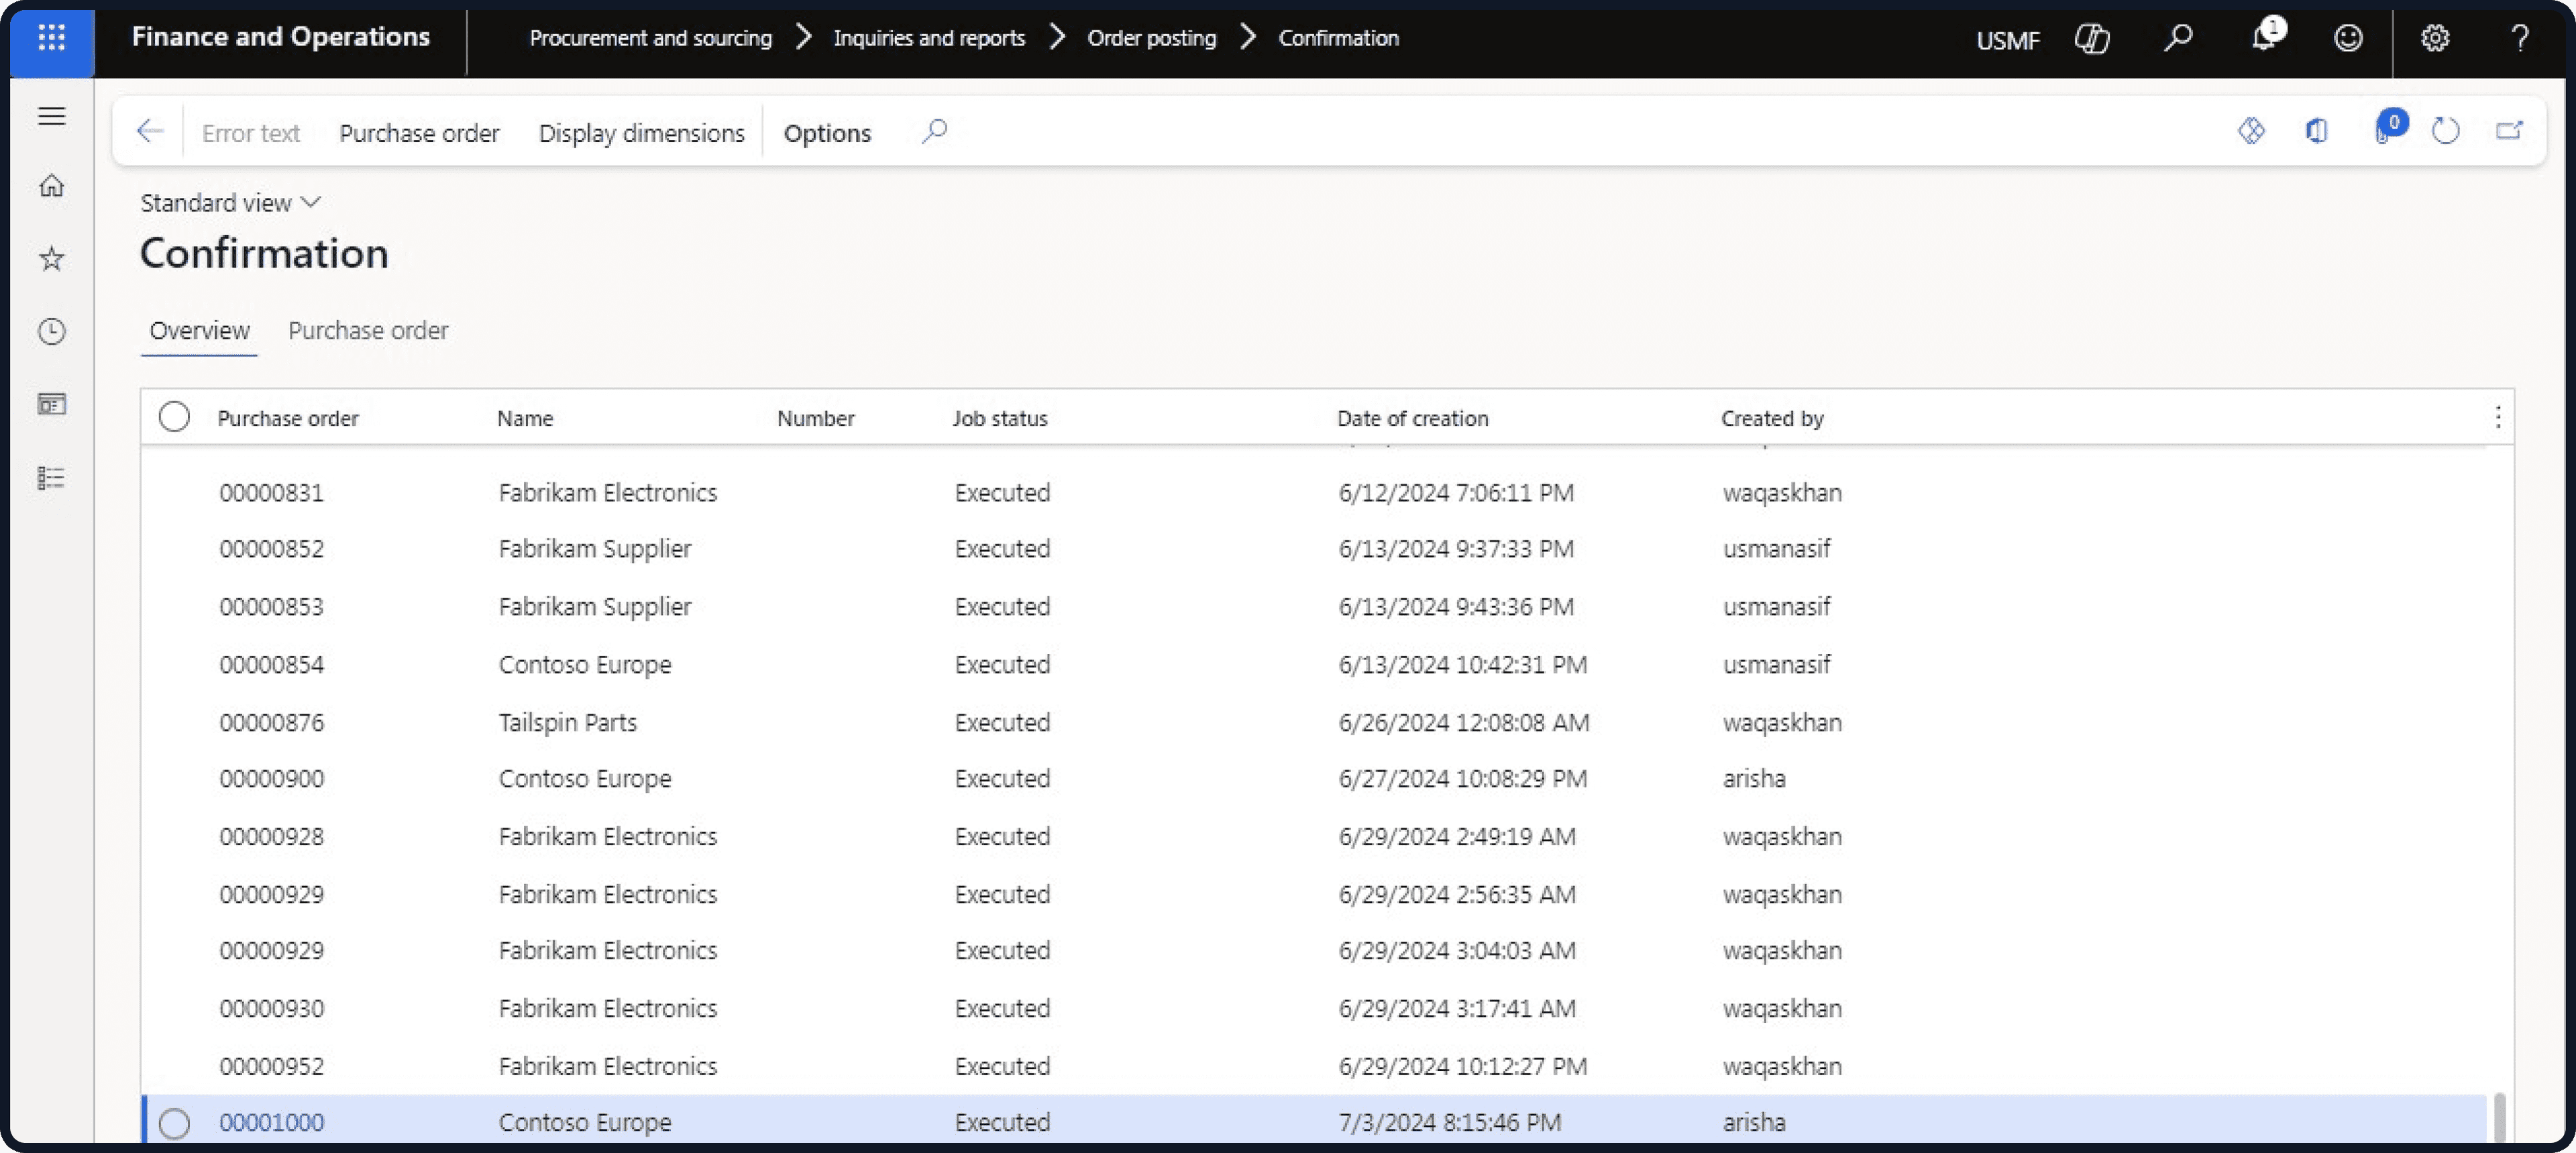Image resolution: width=2576 pixels, height=1153 pixels.
Task: Open settings gear
Action: click(2435, 39)
